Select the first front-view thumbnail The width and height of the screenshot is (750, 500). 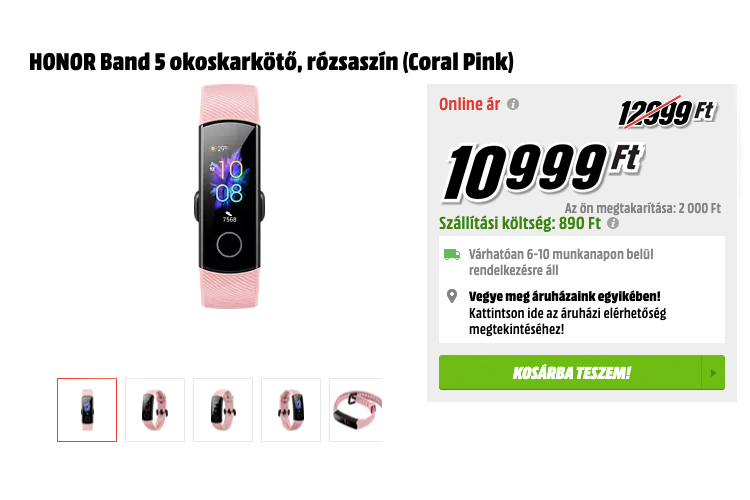(87, 410)
